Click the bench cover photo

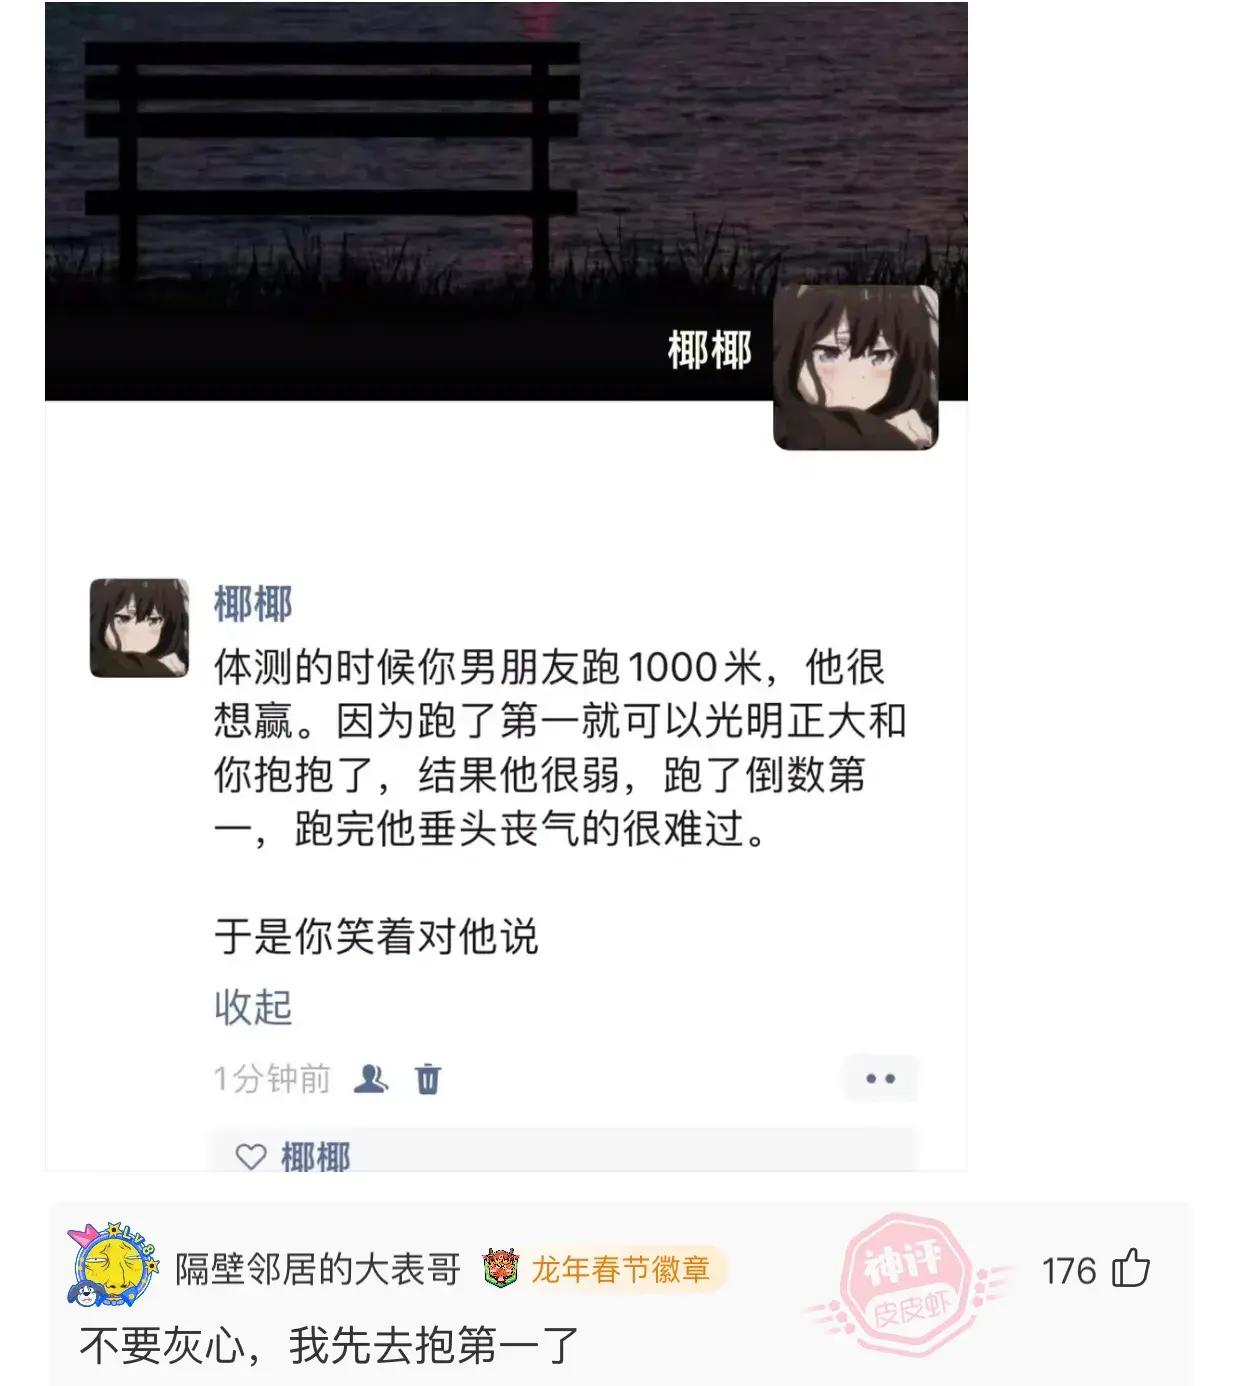tap(506, 200)
